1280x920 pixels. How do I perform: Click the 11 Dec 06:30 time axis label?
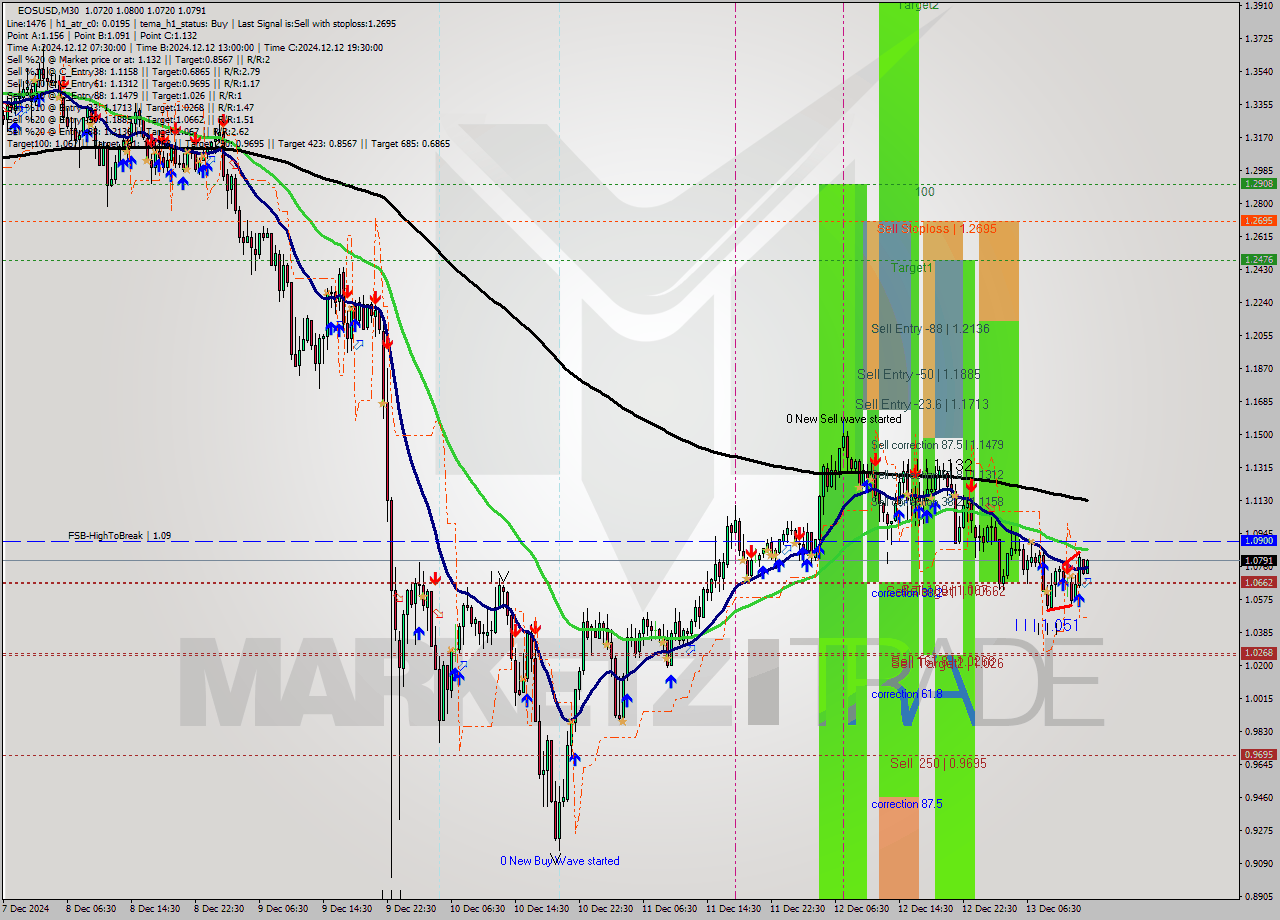(x=669, y=909)
